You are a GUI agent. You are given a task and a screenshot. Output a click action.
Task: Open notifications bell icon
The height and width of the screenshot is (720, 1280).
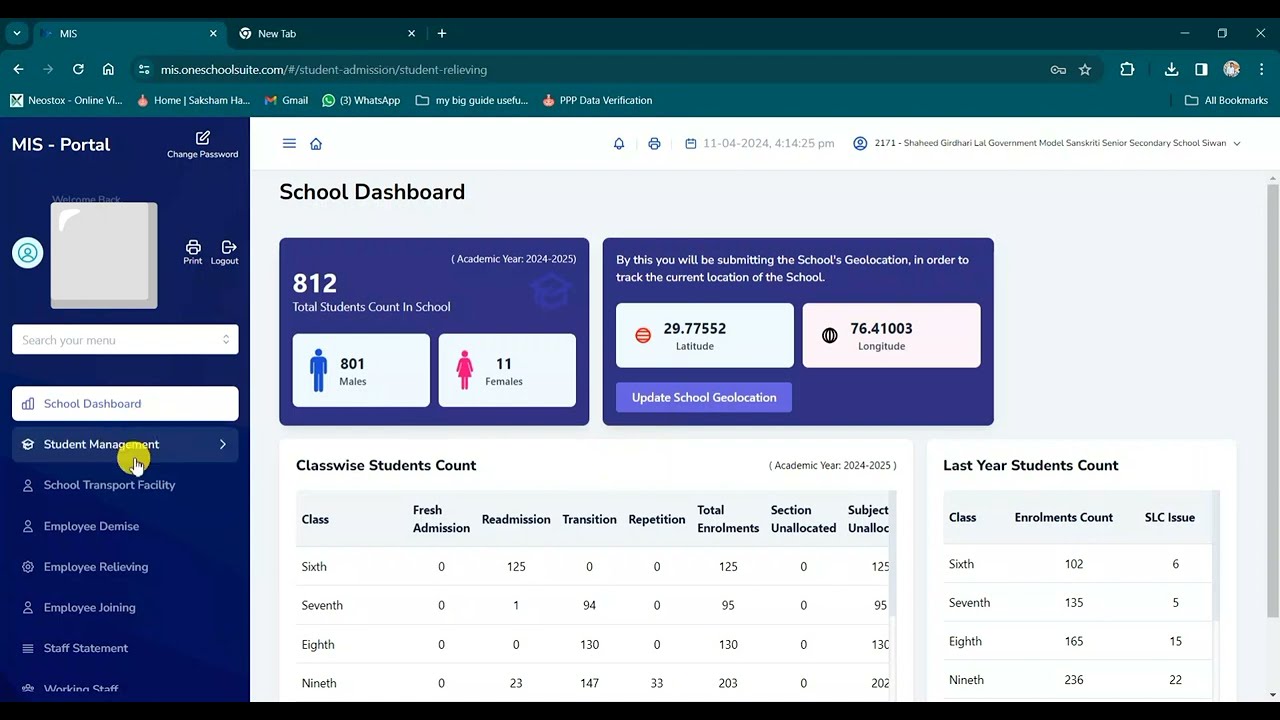point(619,144)
